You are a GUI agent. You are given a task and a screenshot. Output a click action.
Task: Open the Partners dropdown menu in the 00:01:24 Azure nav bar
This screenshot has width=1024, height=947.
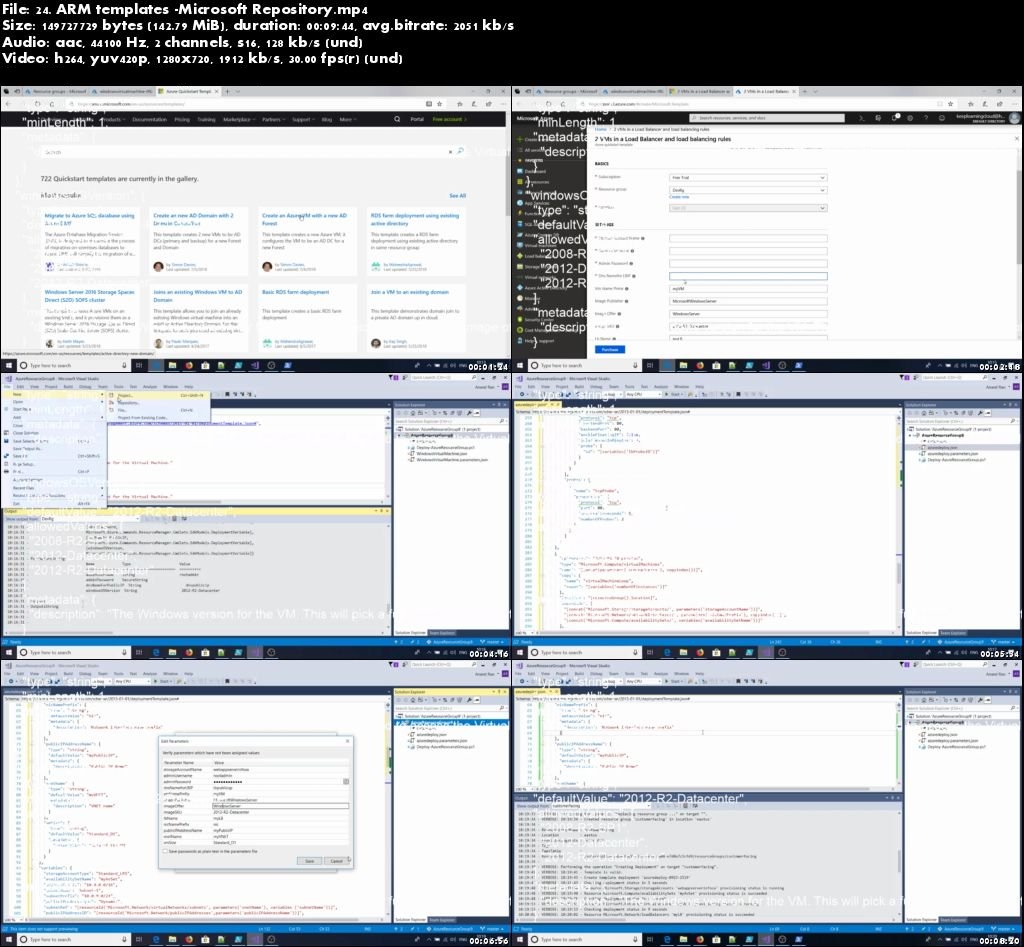click(272, 120)
